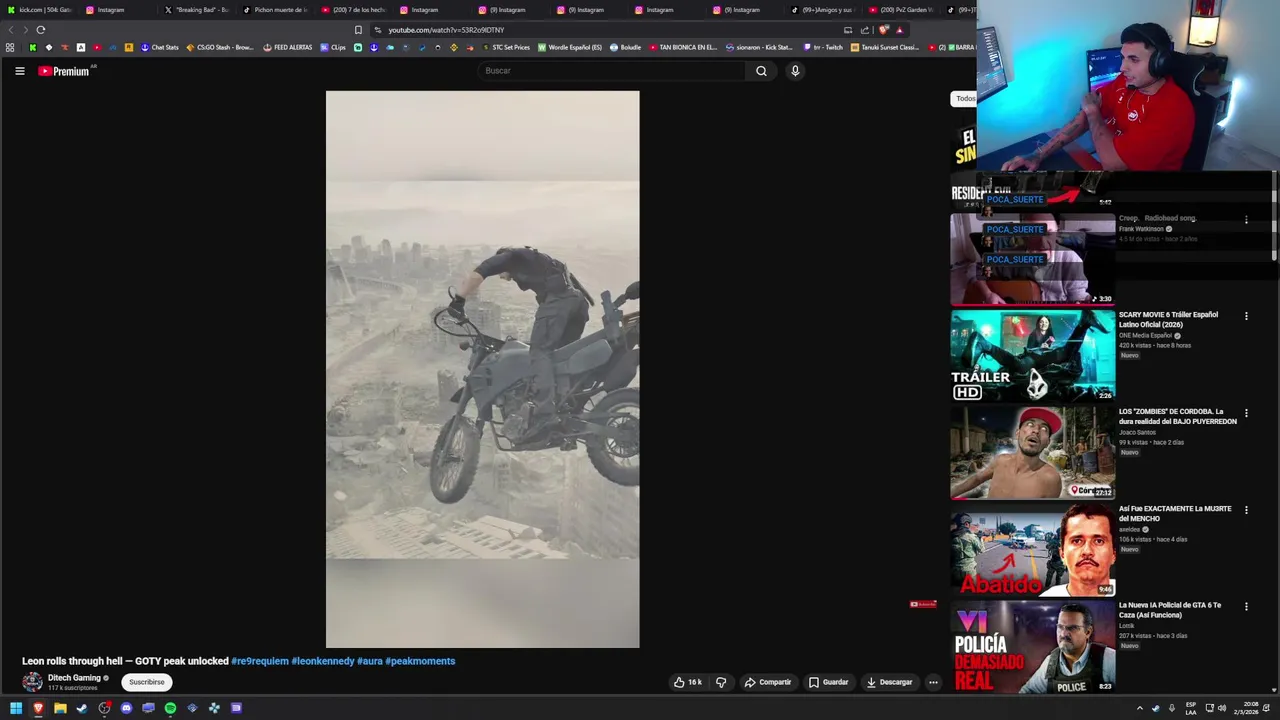
Task: Switch to kick.com browser tab
Action: [x=39, y=10]
